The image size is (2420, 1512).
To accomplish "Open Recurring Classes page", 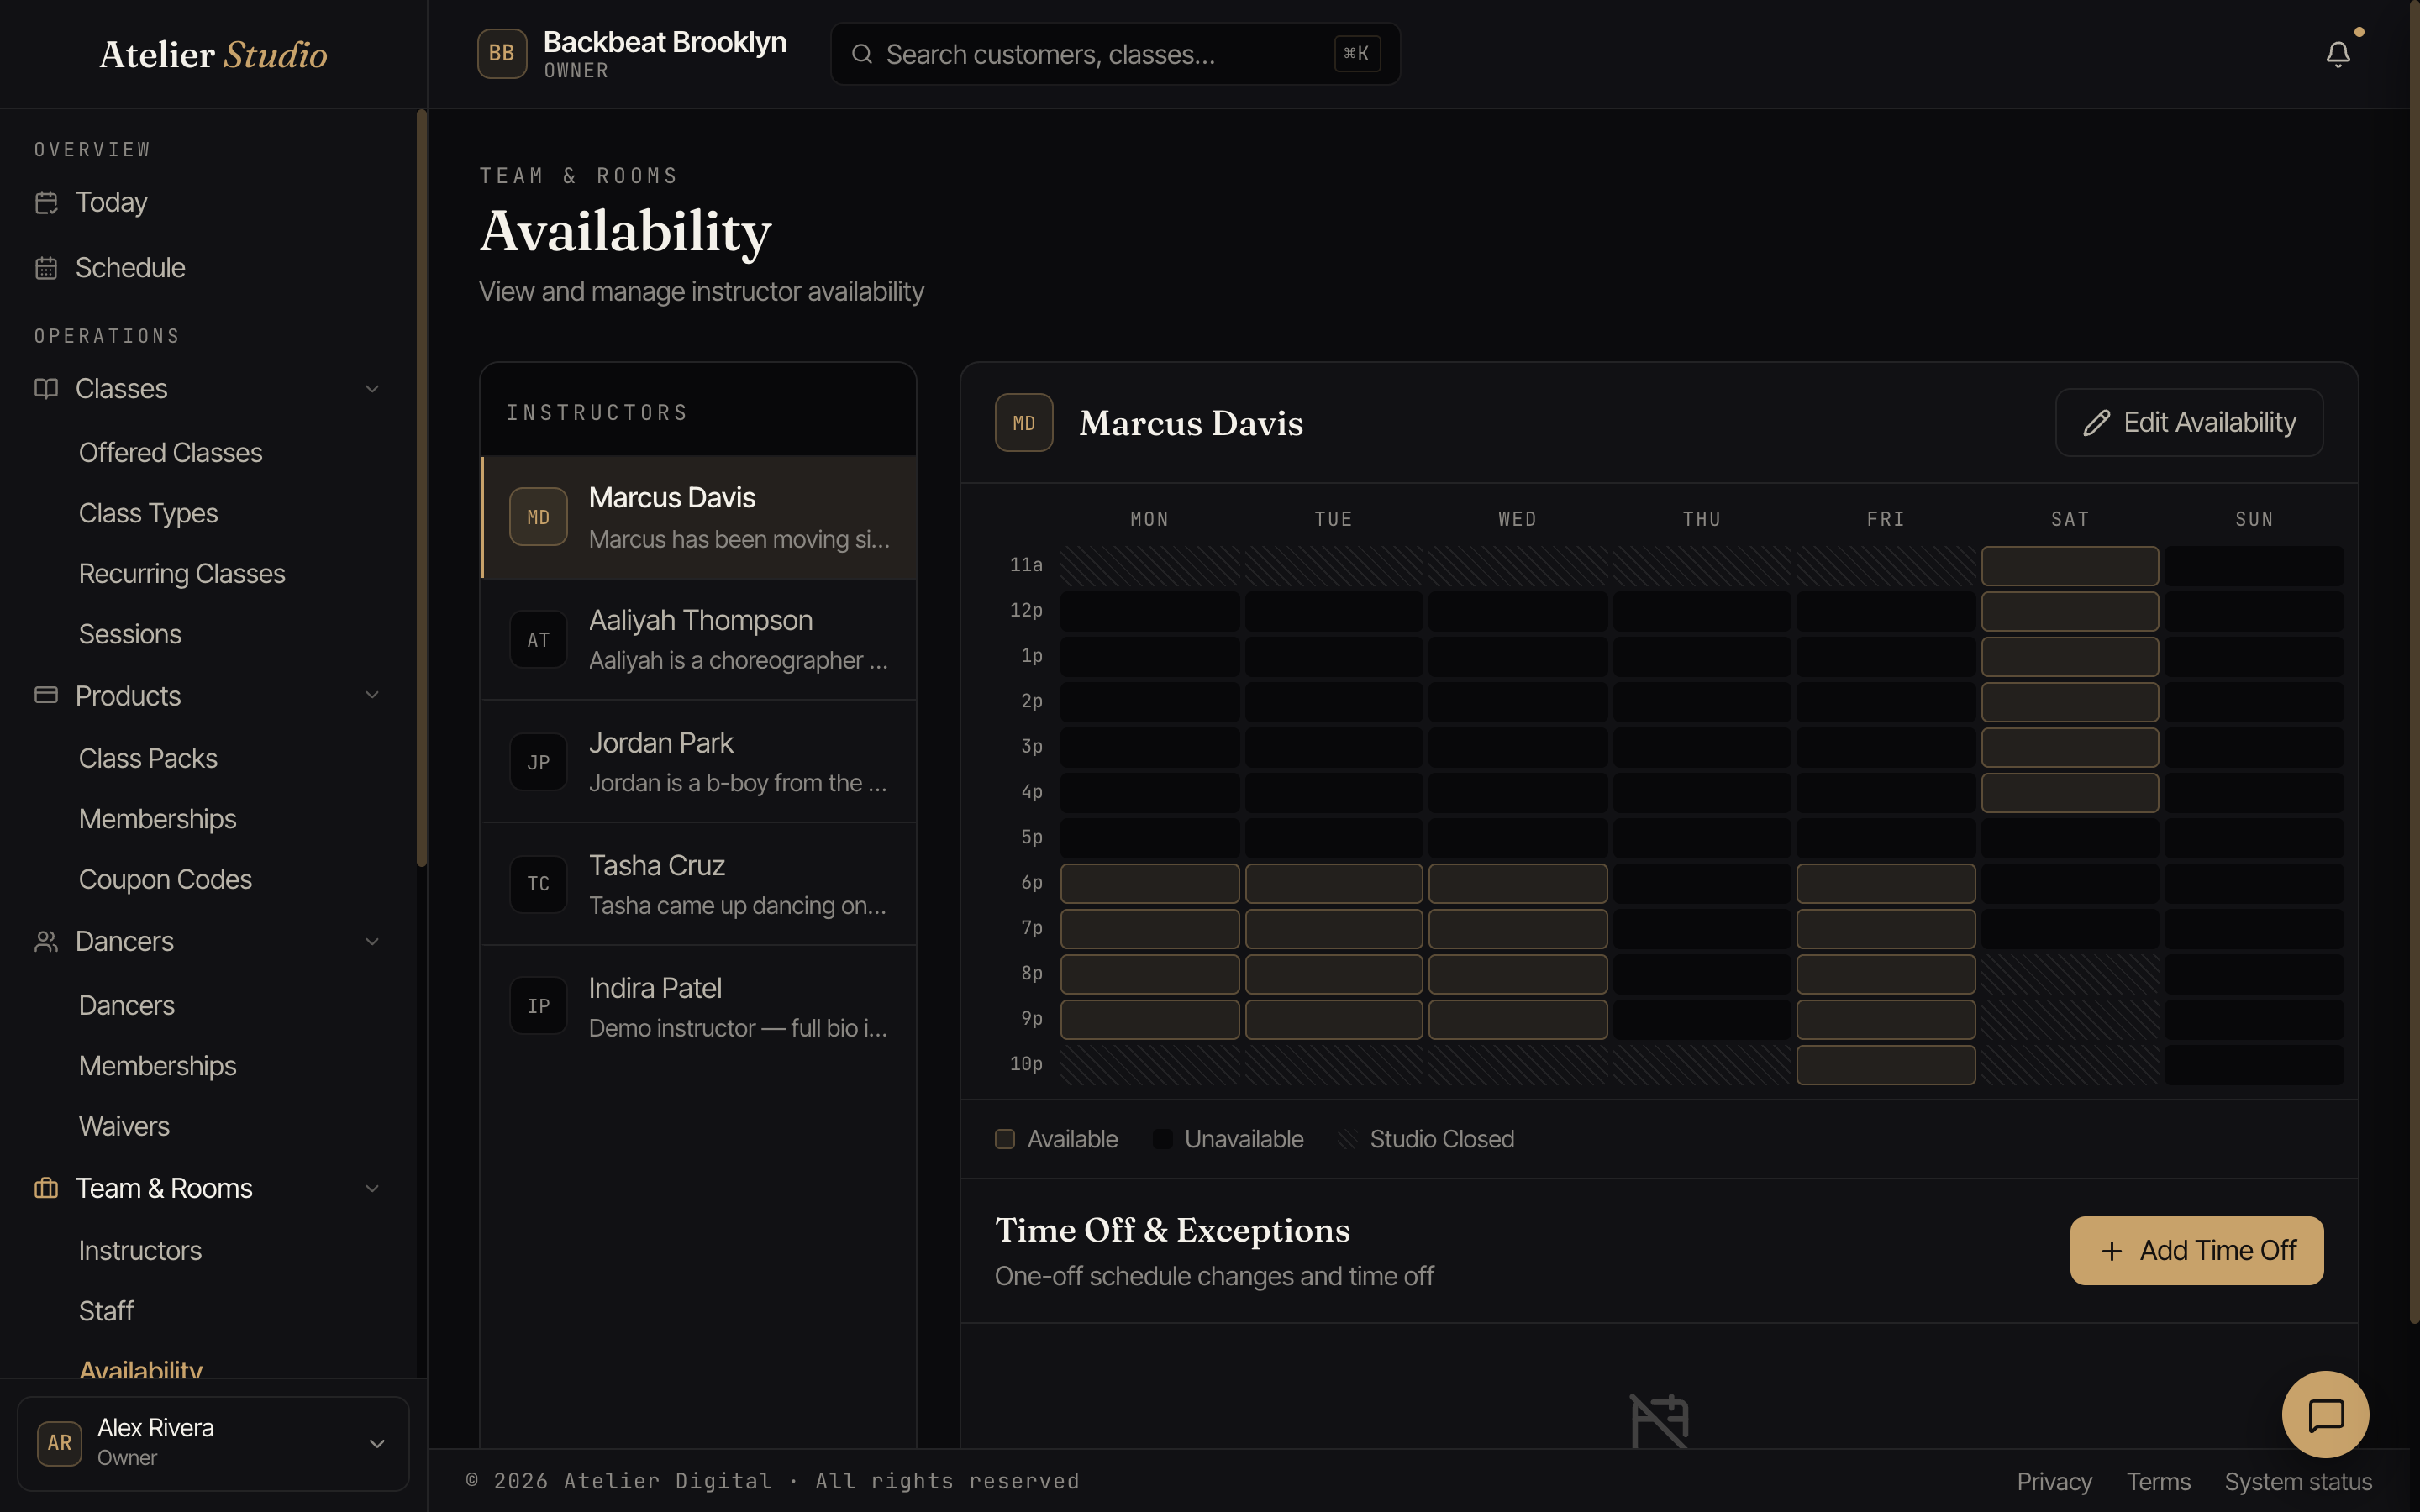I will [x=182, y=574].
